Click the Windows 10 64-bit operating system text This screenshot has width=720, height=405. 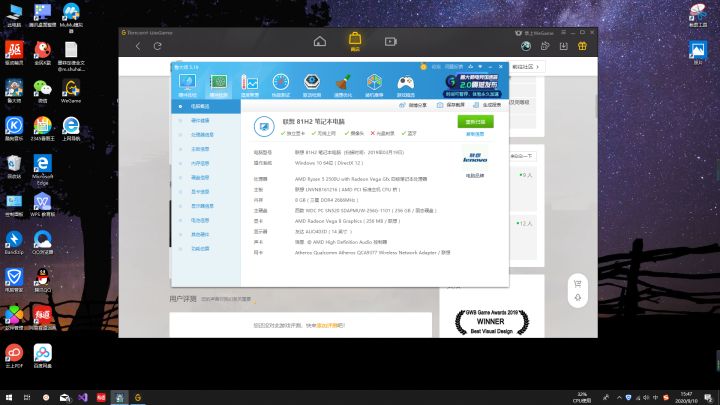pyautogui.click(x=329, y=163)
